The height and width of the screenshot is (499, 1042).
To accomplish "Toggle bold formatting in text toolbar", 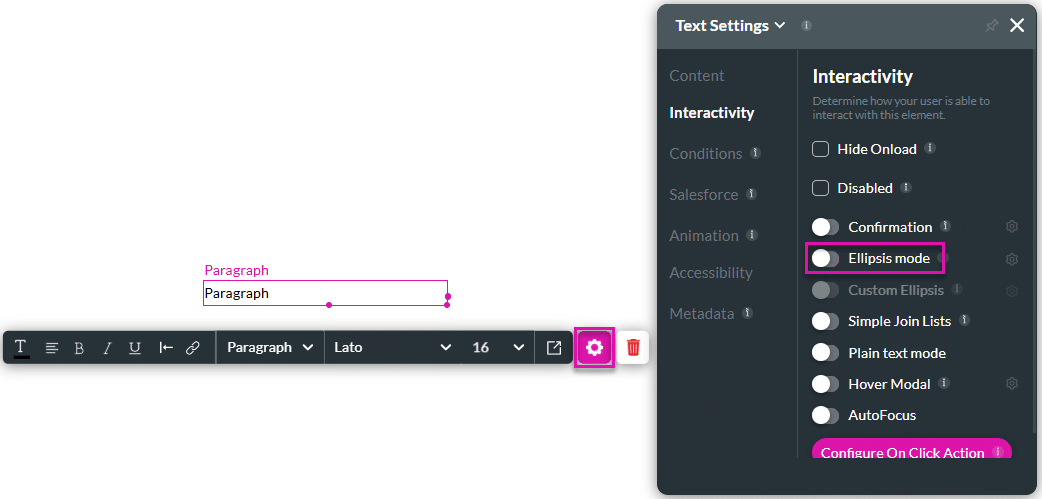I will point(79,347).
